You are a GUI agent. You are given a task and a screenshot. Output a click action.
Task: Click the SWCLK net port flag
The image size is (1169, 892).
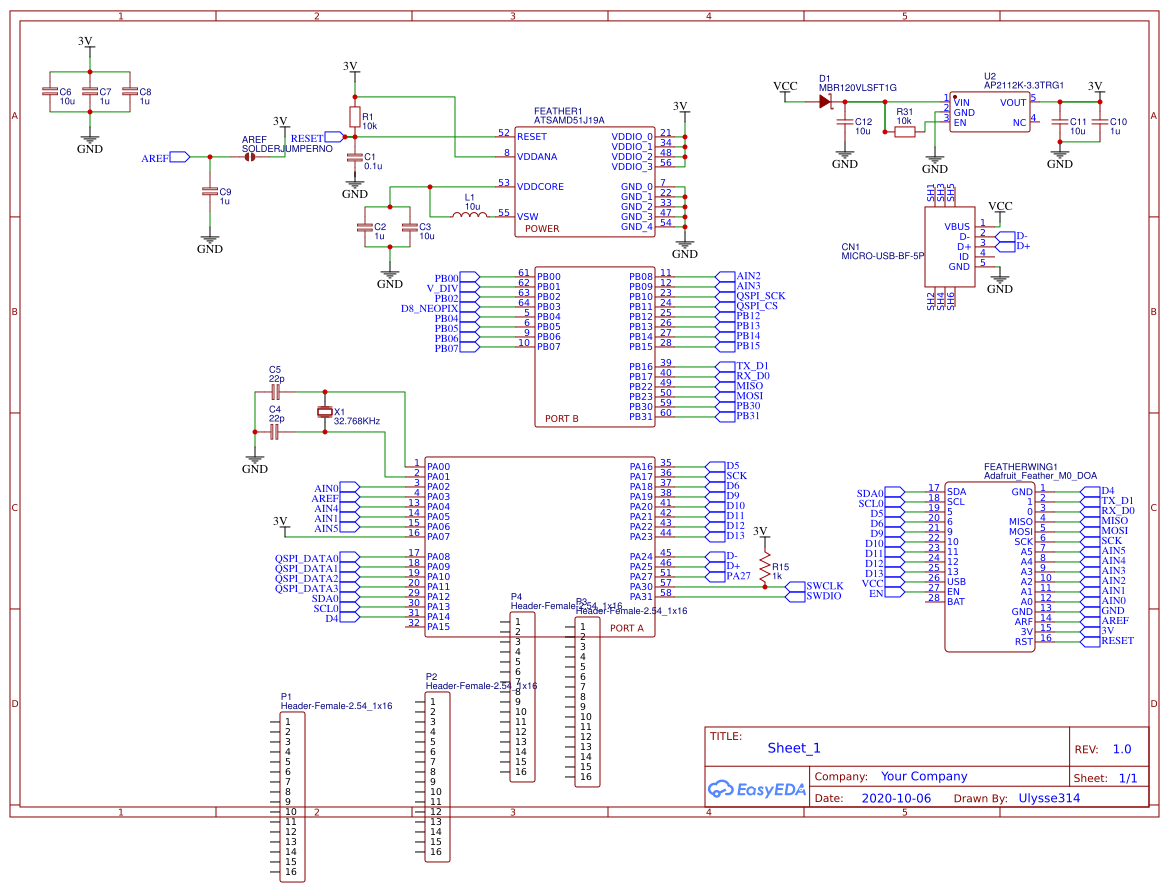824,586
